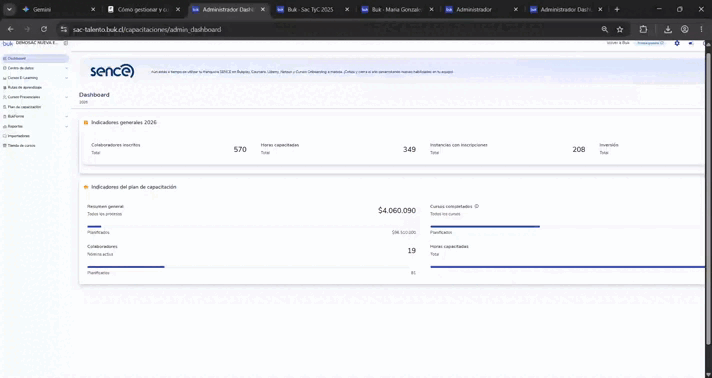The image size is (712, 378).
Task: Open browser extensions puzzle icon
Action: pyautogui.click(x=643, y=29)
